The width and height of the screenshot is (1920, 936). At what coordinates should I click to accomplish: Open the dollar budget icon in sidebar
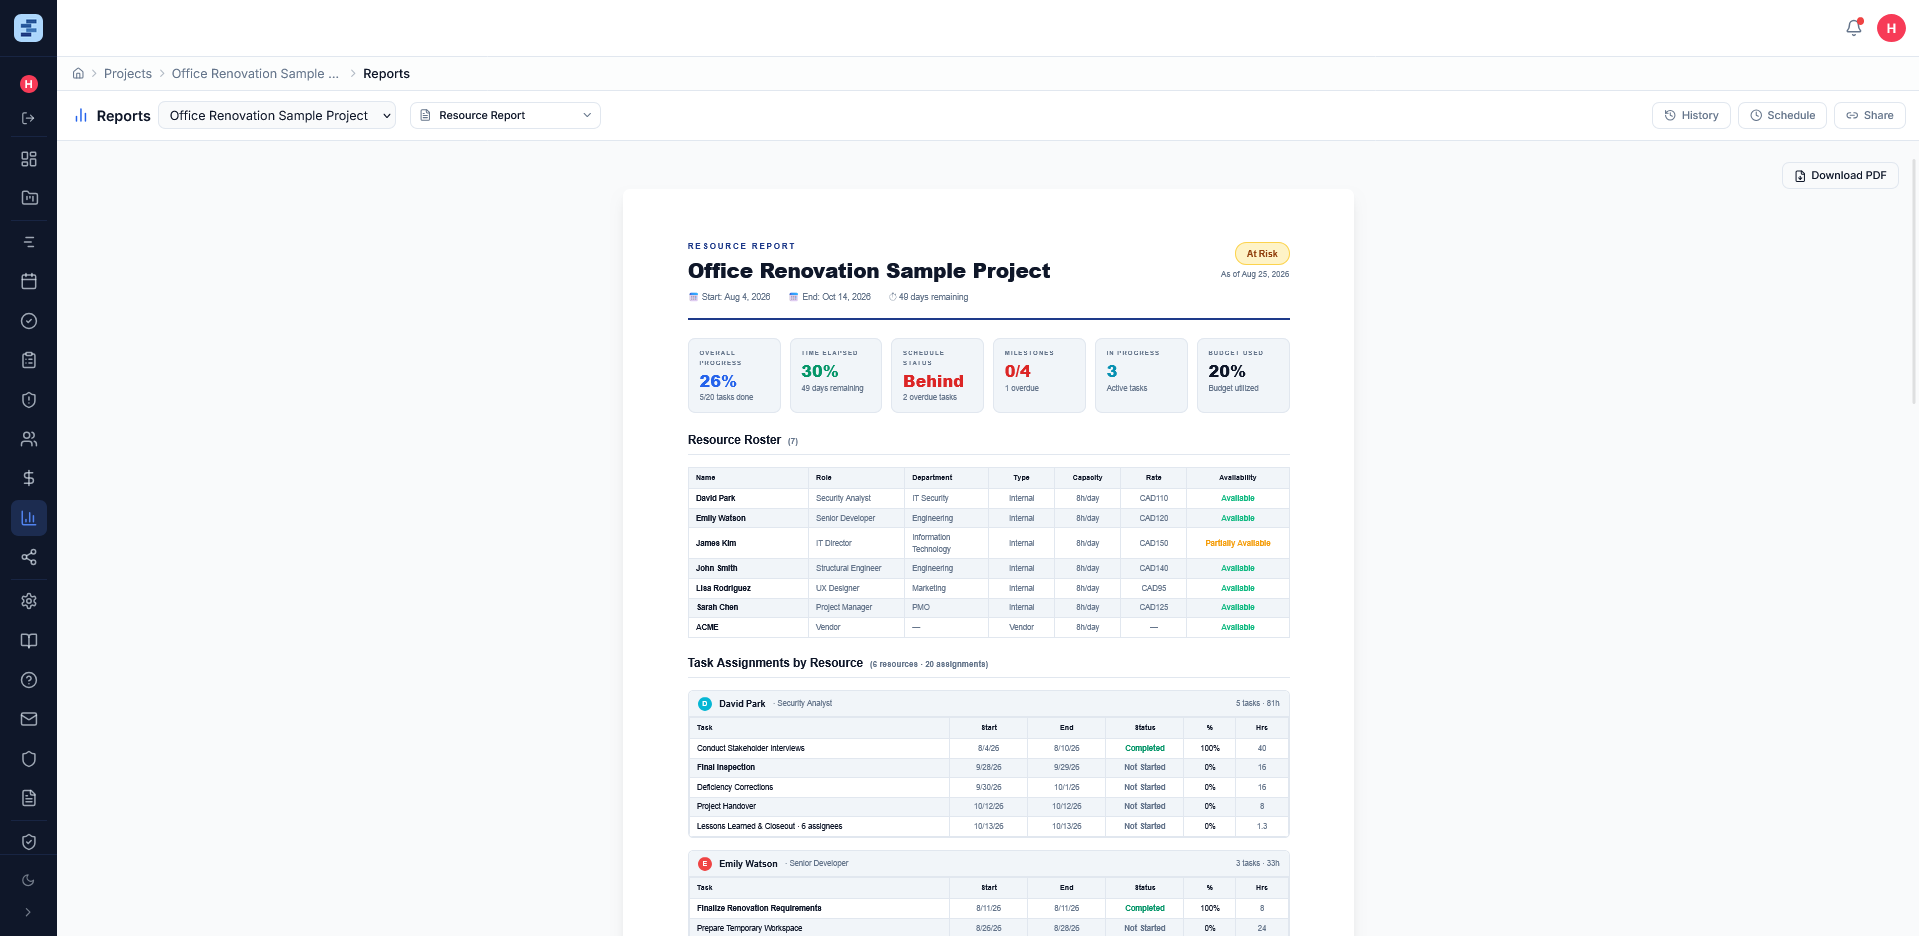tap(29, 478)
